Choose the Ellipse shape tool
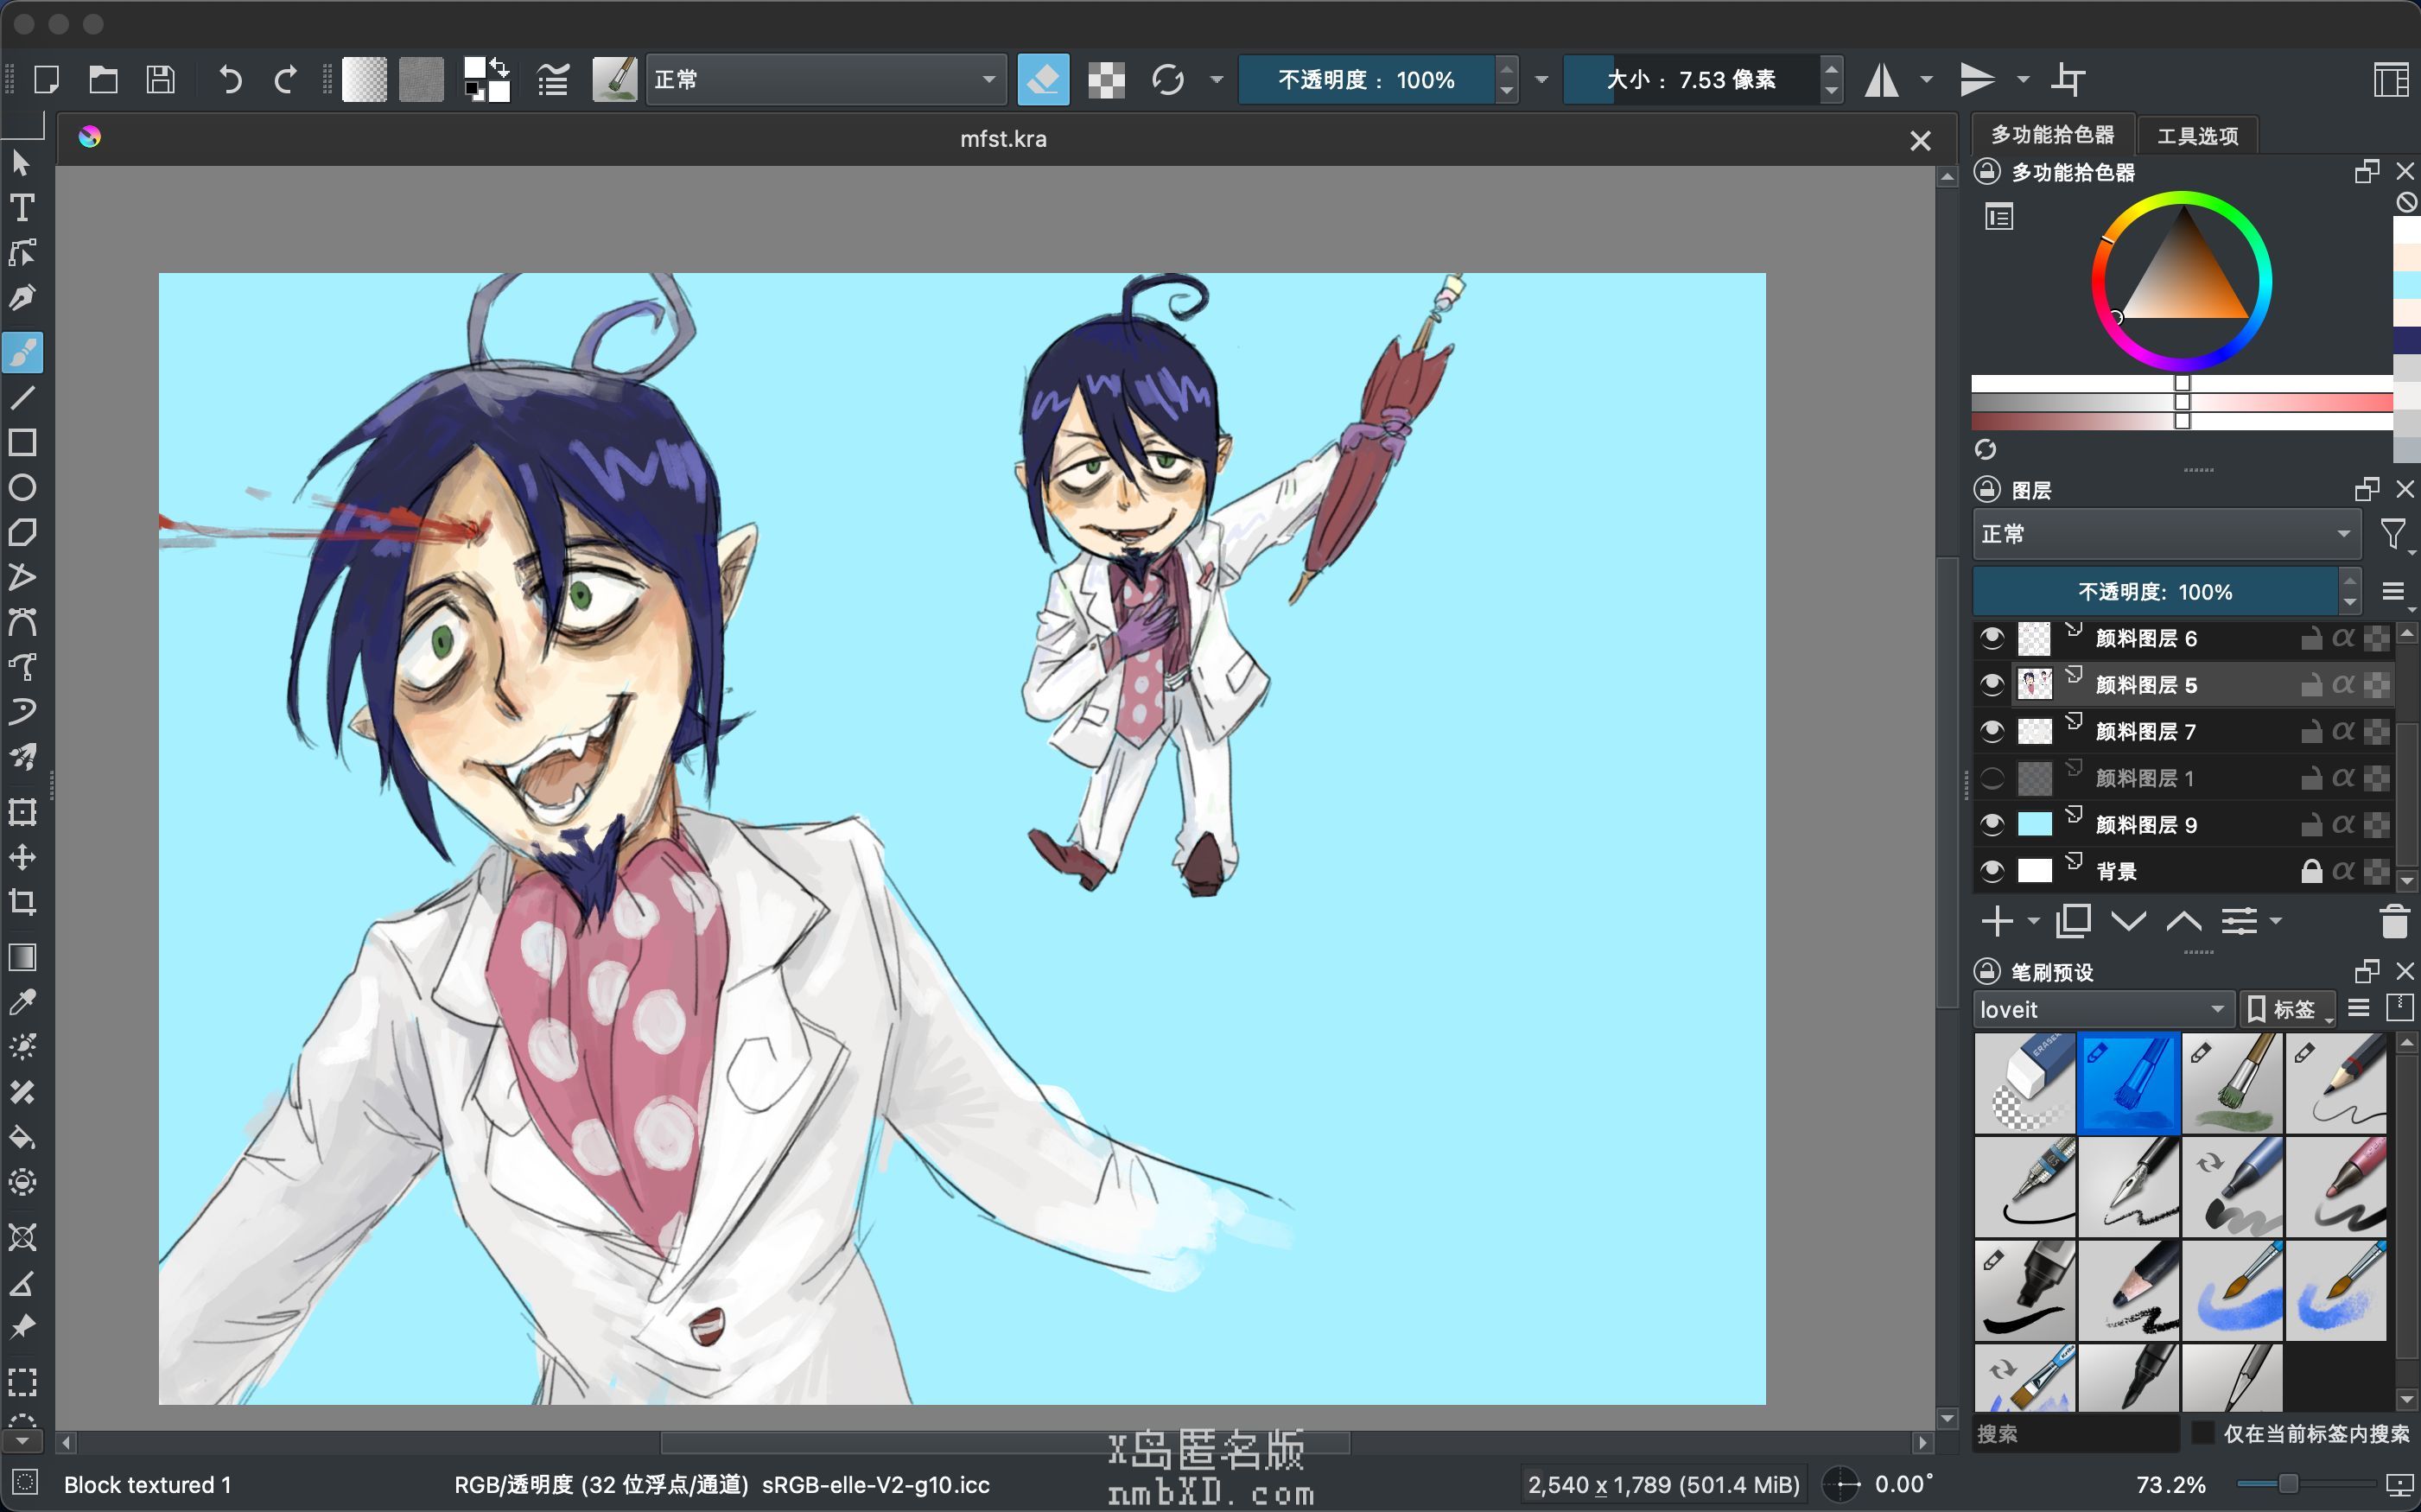Image resolution: width=2421 pixels, height=1512 pixels. click(22, 488)
